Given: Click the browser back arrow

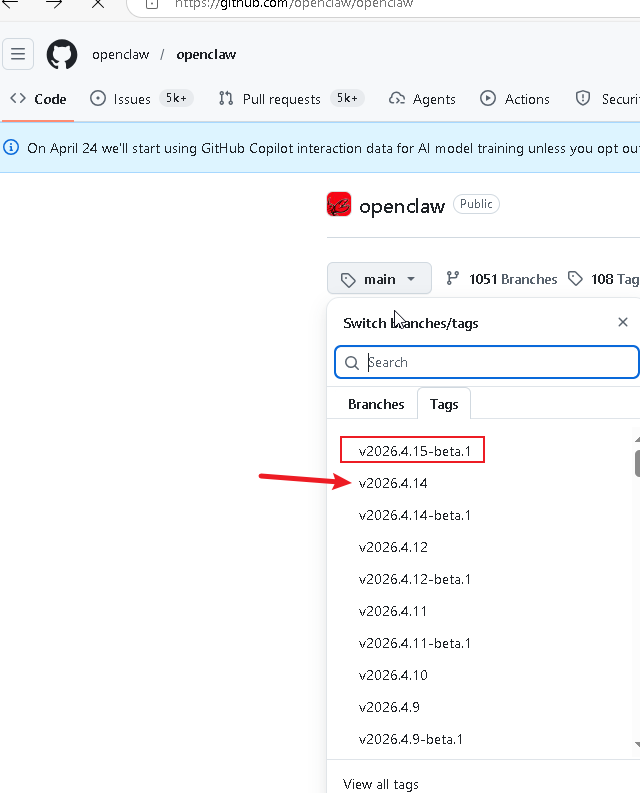Looking at the screenshot, I should click(x=10, y=4).
